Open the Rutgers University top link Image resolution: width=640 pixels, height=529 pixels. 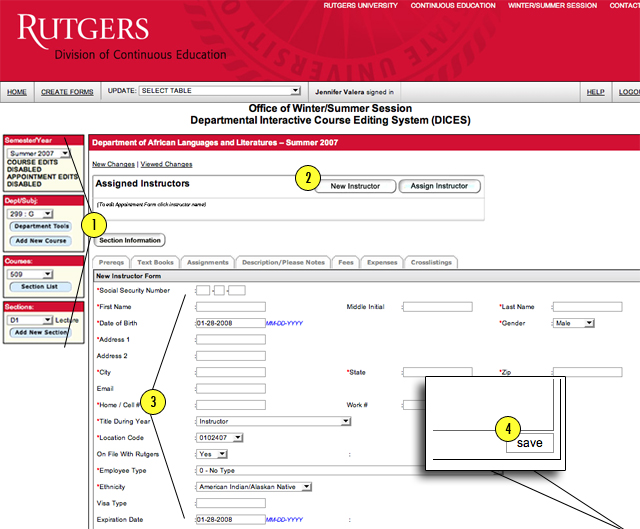coord(360,6)
